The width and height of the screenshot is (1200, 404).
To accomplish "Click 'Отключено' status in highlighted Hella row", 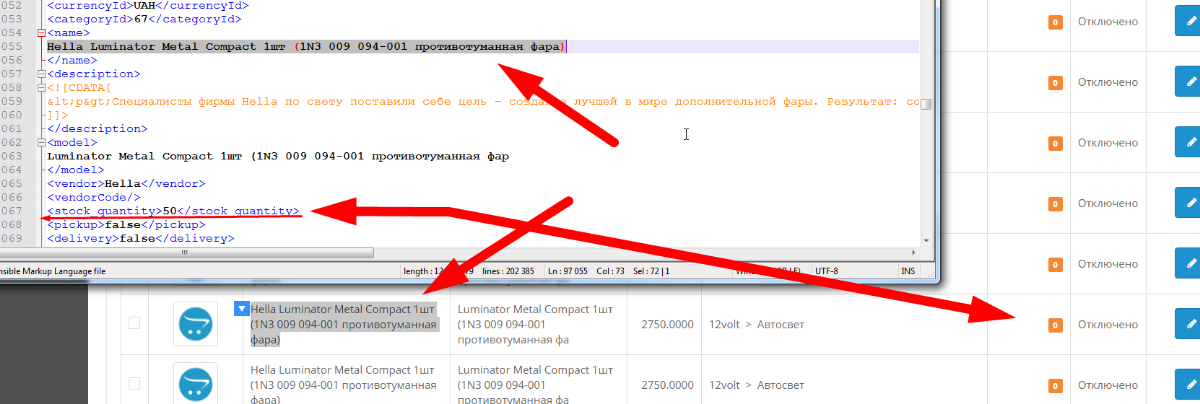I will [1108, 325].
